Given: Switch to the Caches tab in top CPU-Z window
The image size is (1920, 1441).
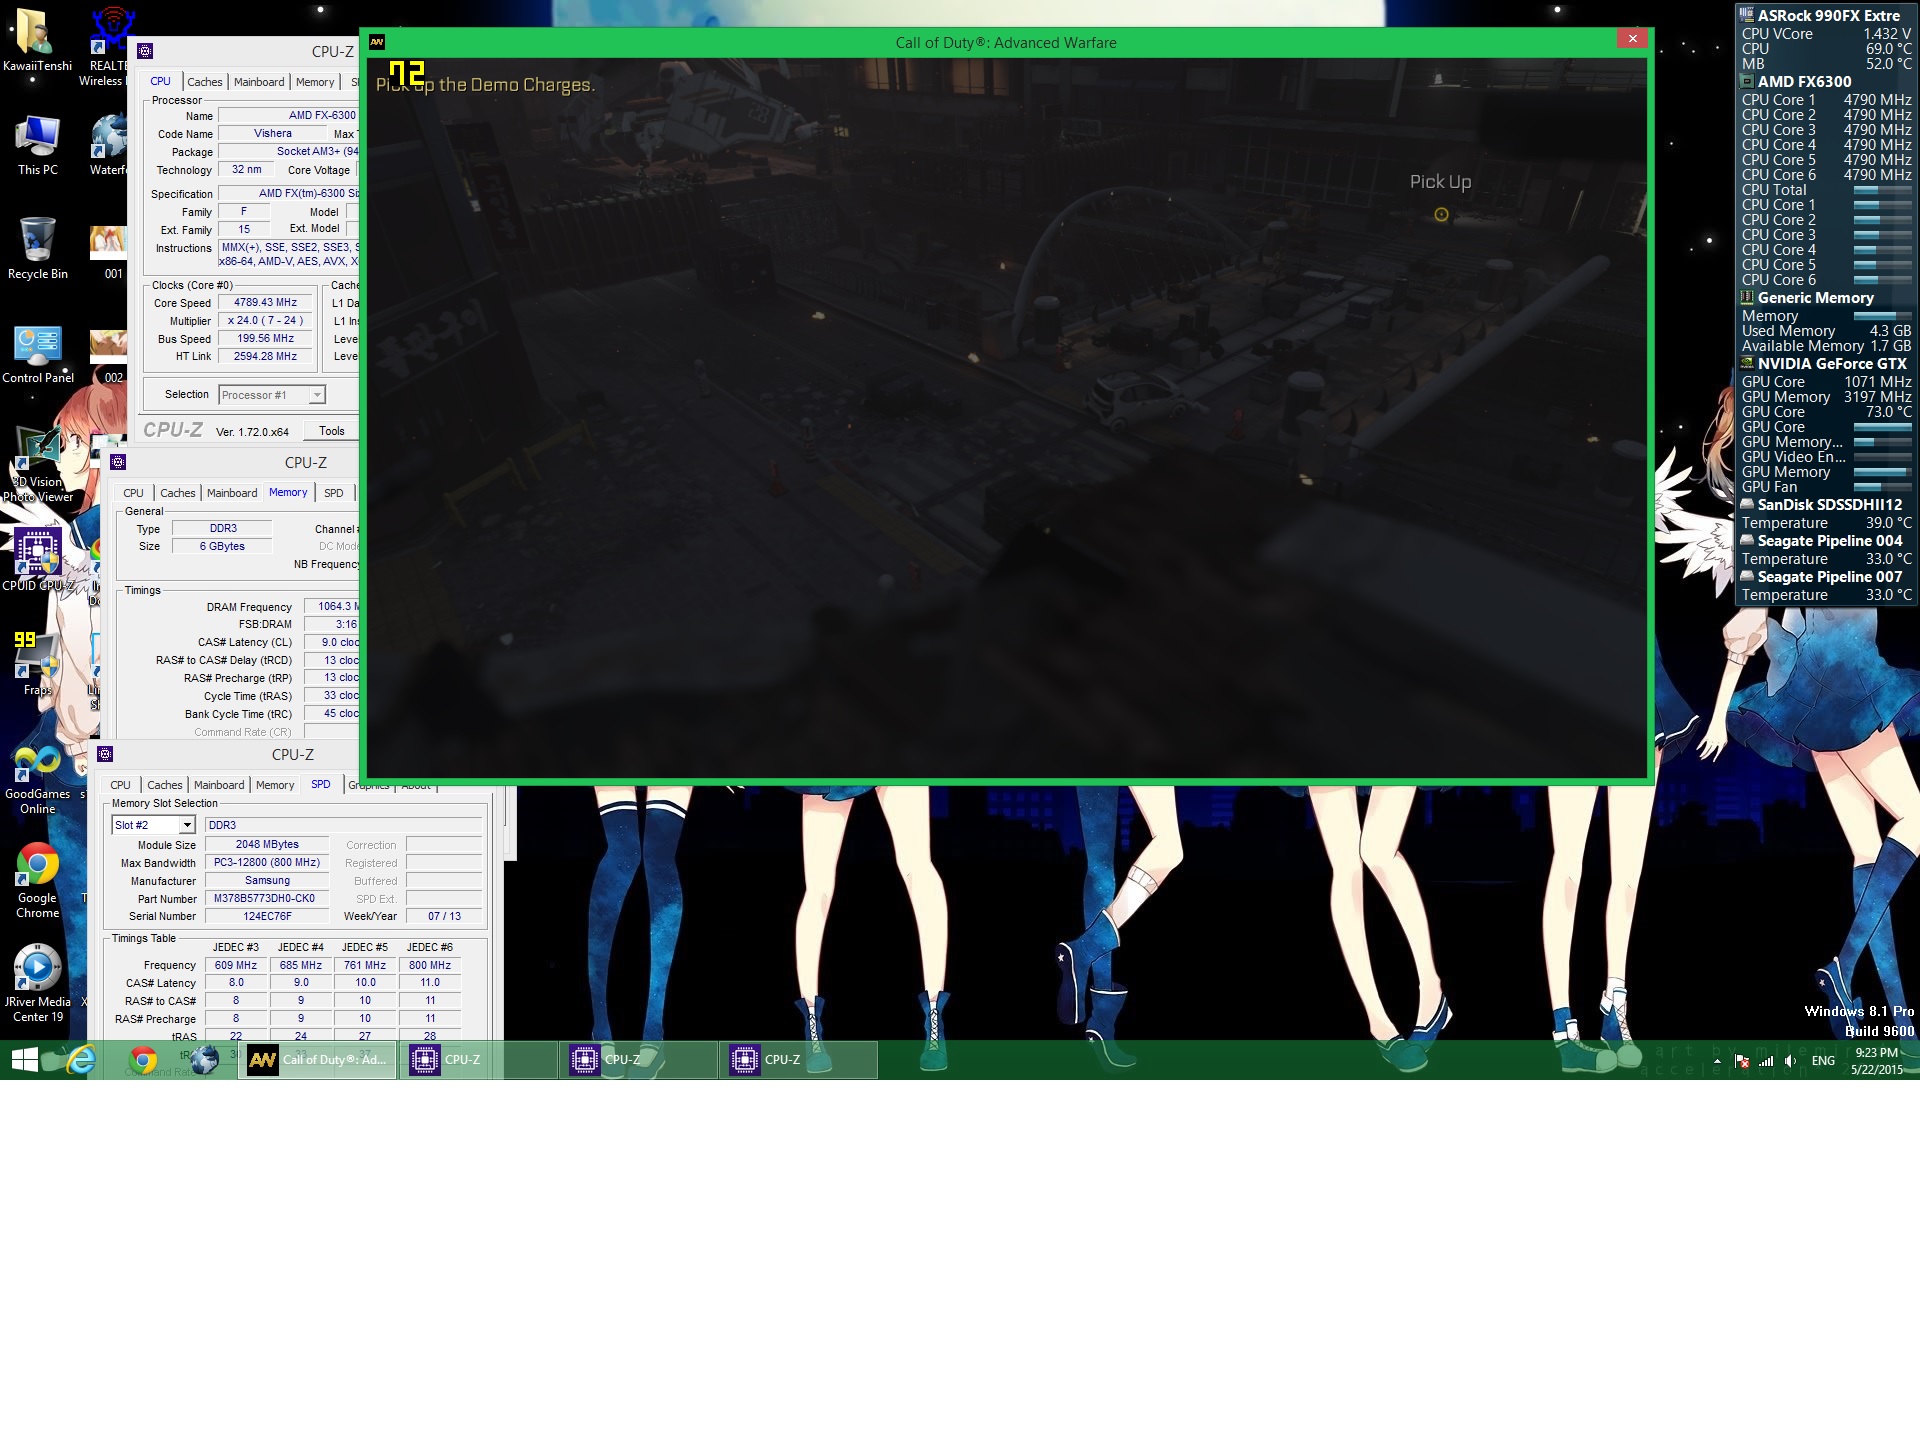Looking at the screenshot, I should (x=204, y=82).
